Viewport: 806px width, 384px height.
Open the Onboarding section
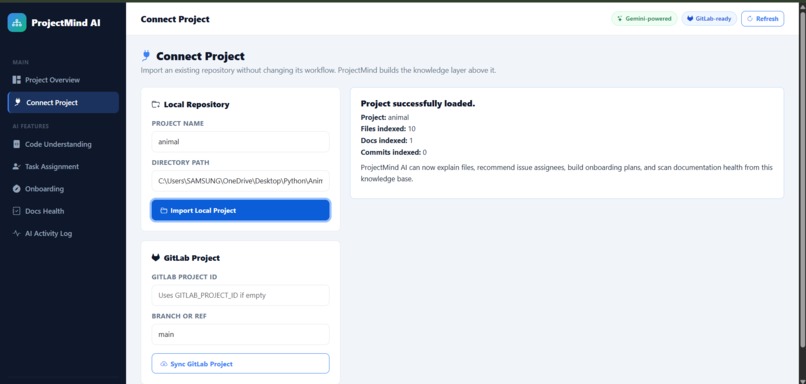click(63, 189)
